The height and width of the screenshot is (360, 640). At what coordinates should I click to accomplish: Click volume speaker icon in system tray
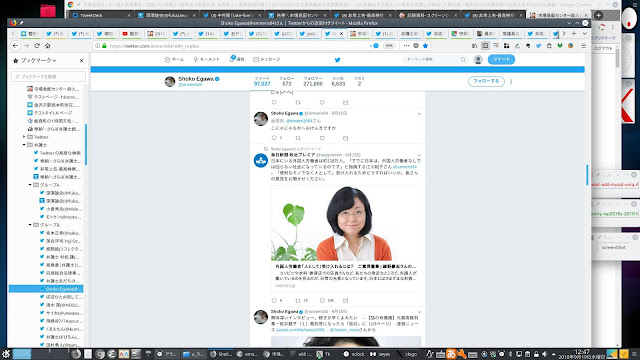[545, 354]
